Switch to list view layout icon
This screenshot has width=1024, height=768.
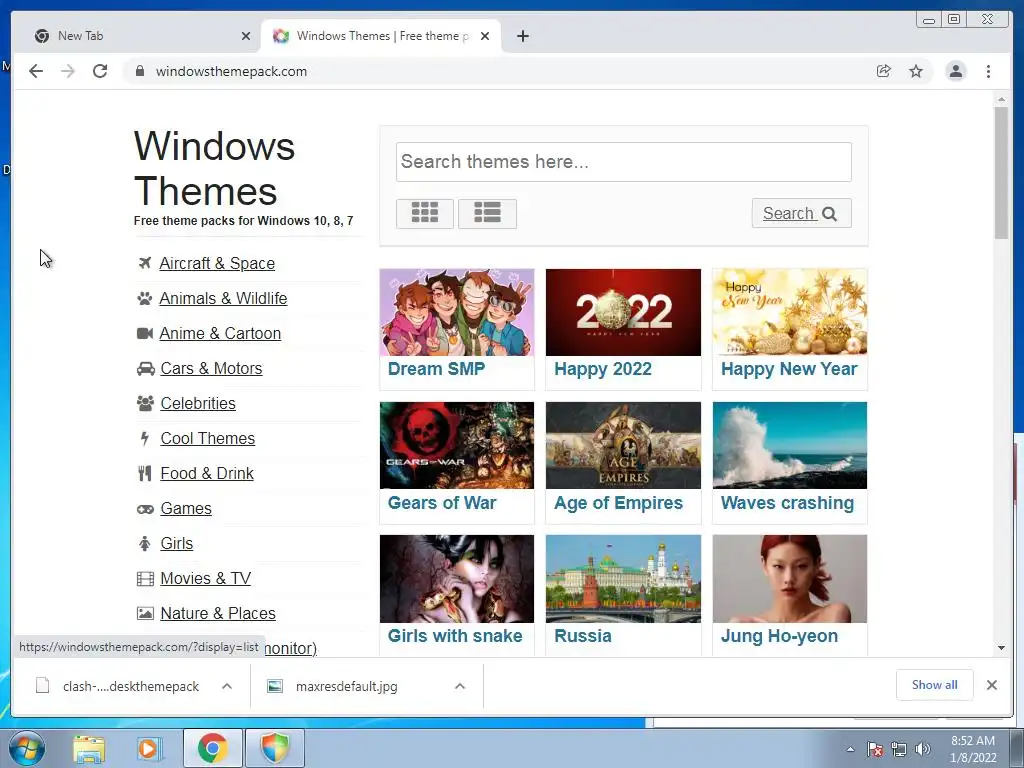[487, 214]
